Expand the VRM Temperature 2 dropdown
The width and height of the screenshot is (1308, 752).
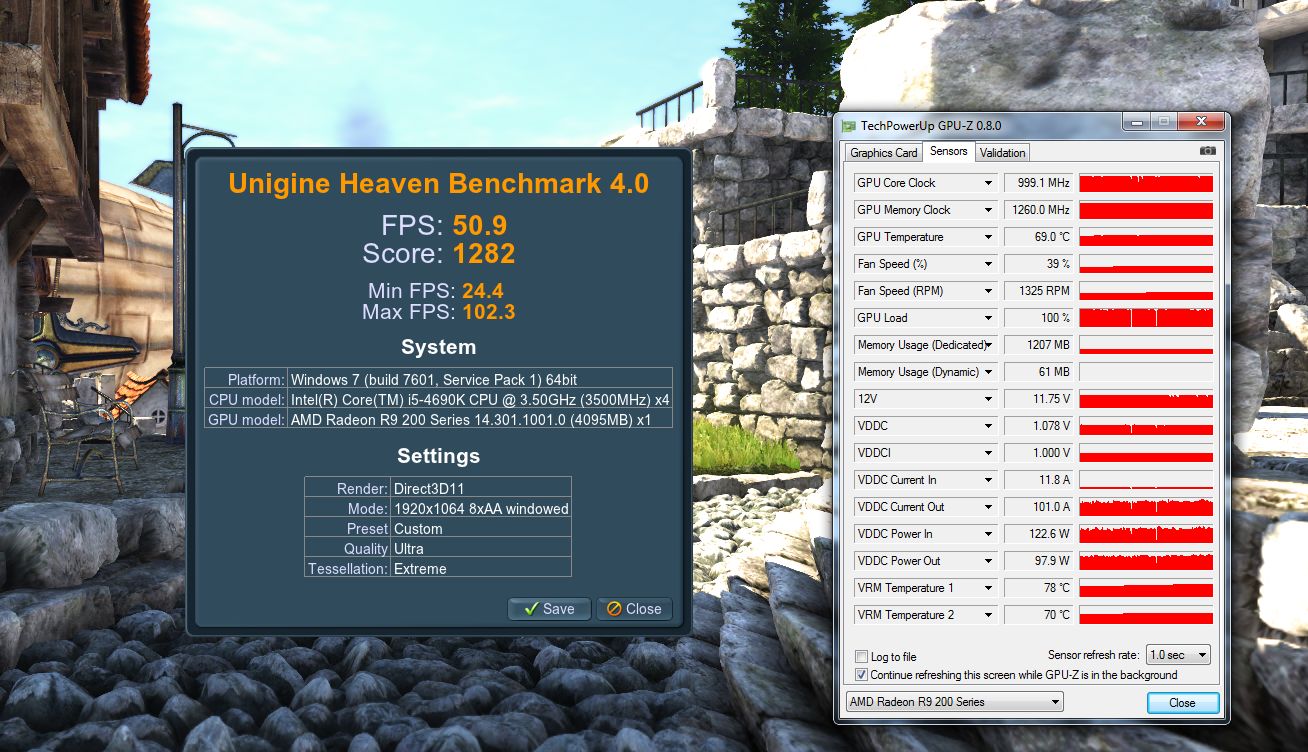[x=989, y=615]
